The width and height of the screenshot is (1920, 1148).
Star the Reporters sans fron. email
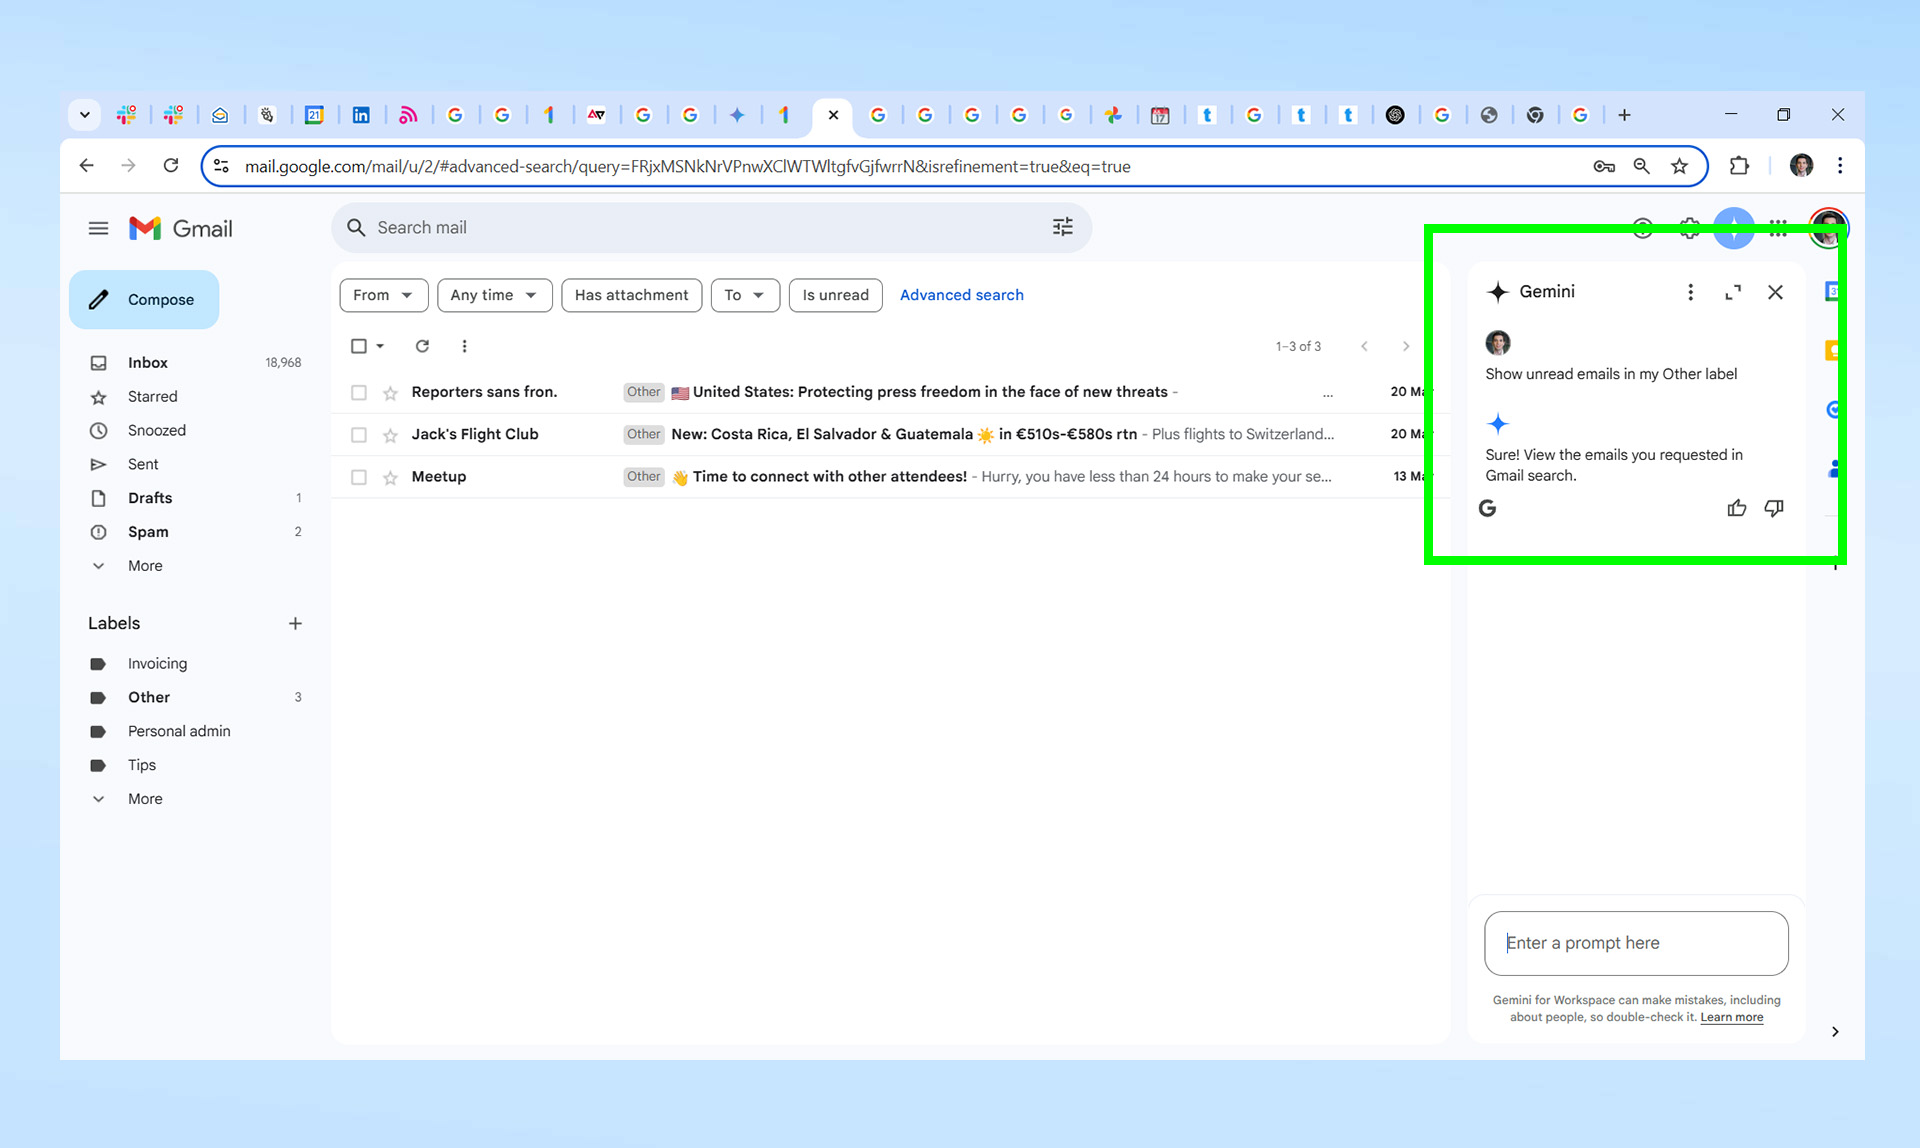pos(390,393)
